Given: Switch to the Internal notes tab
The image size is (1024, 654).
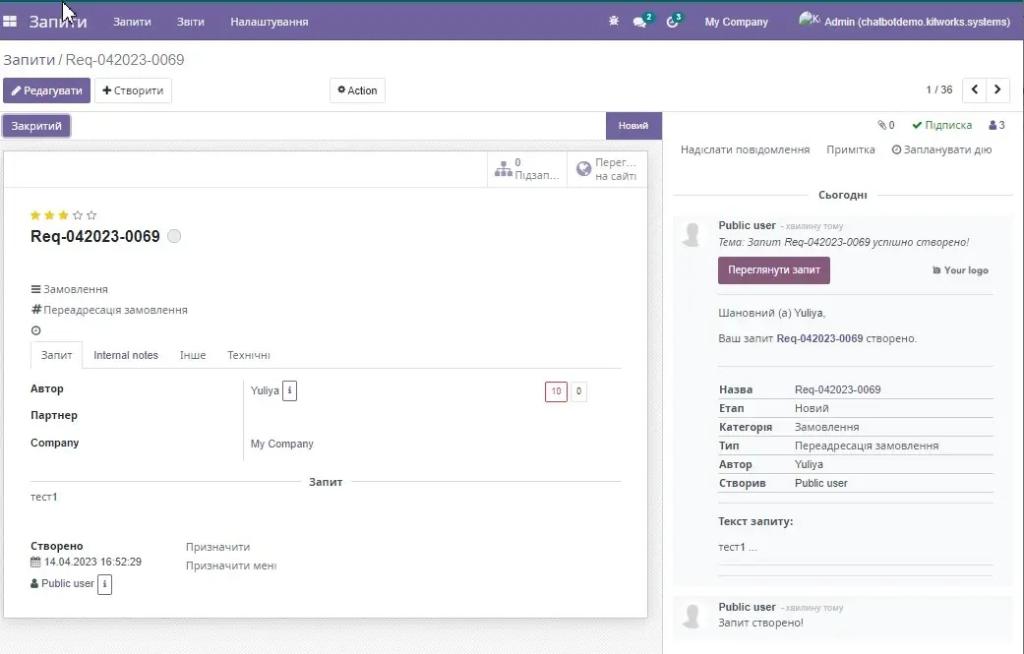Looking at the screenshot, I should click(x=125, y=354).
